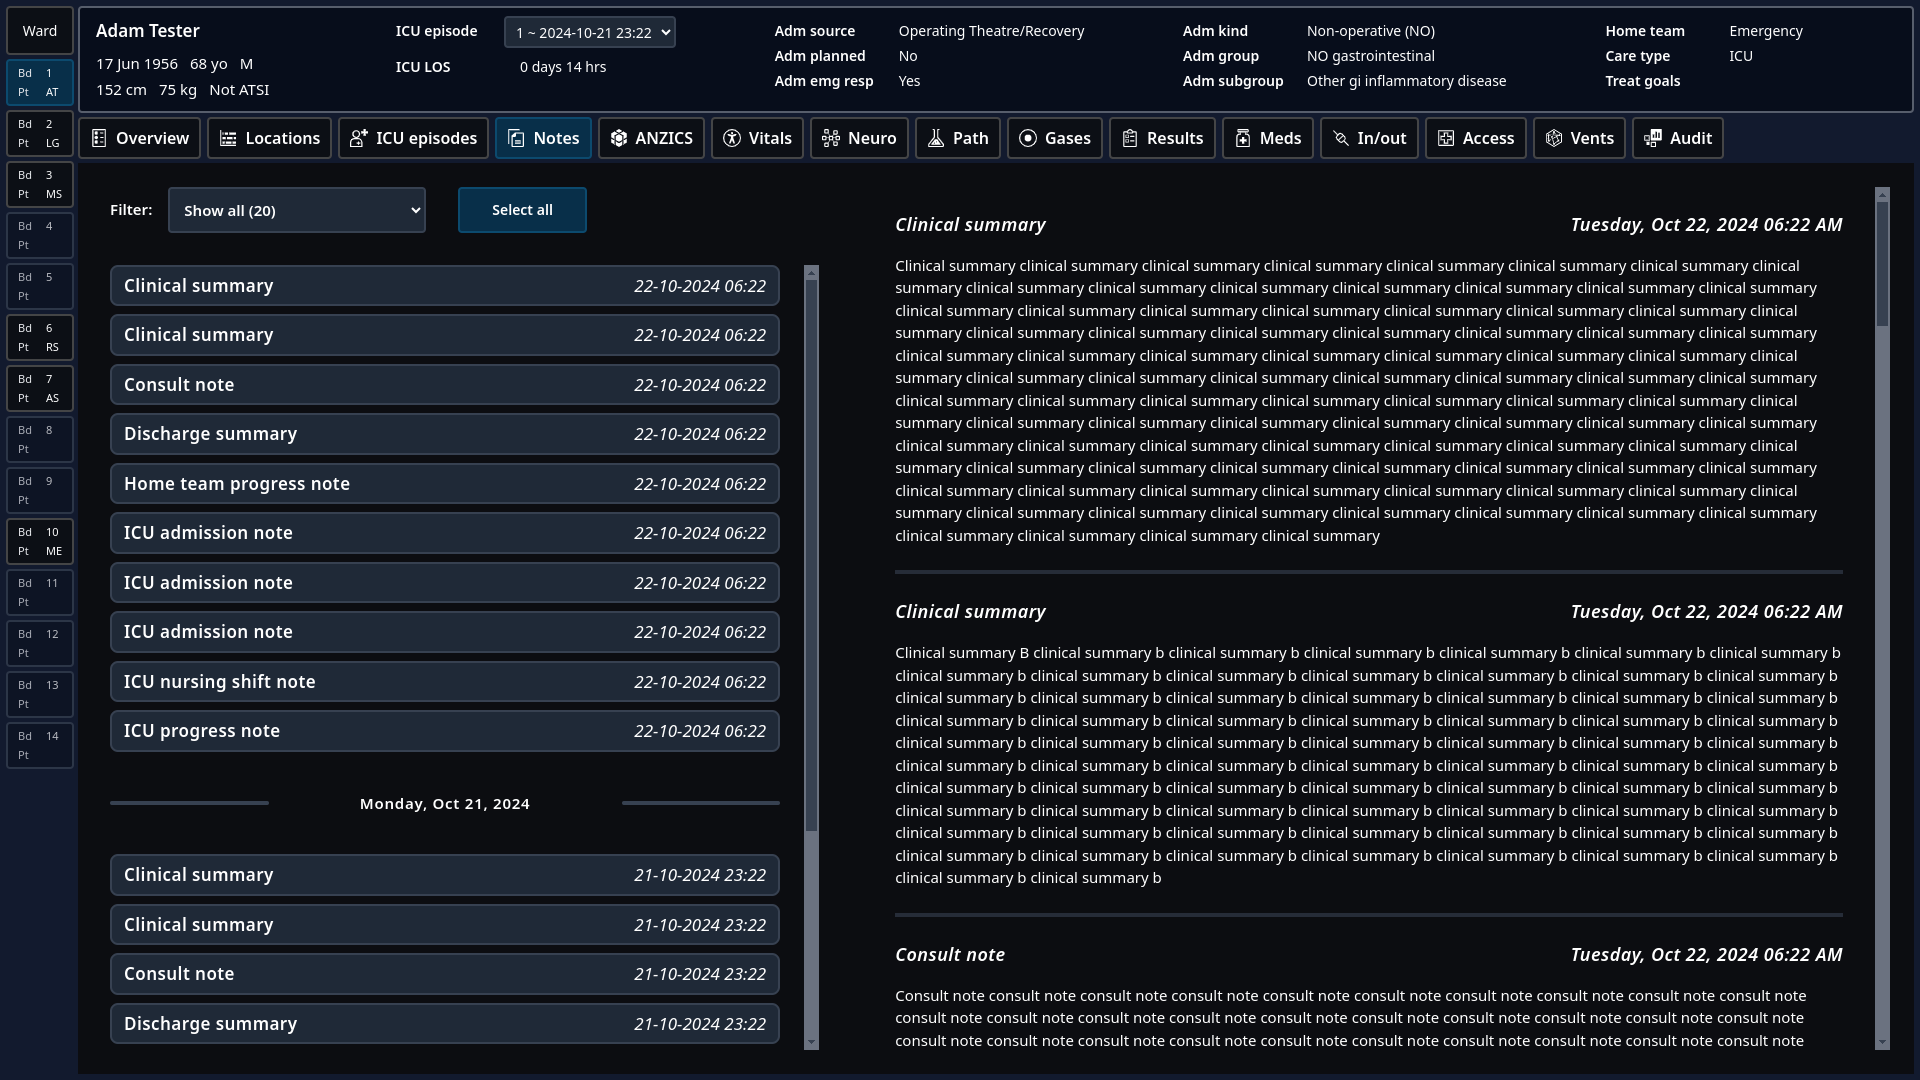Select bed 7 patient AS
Image resolution: width=1920 pixels, height=1080 pixels.
click(40, 388)
